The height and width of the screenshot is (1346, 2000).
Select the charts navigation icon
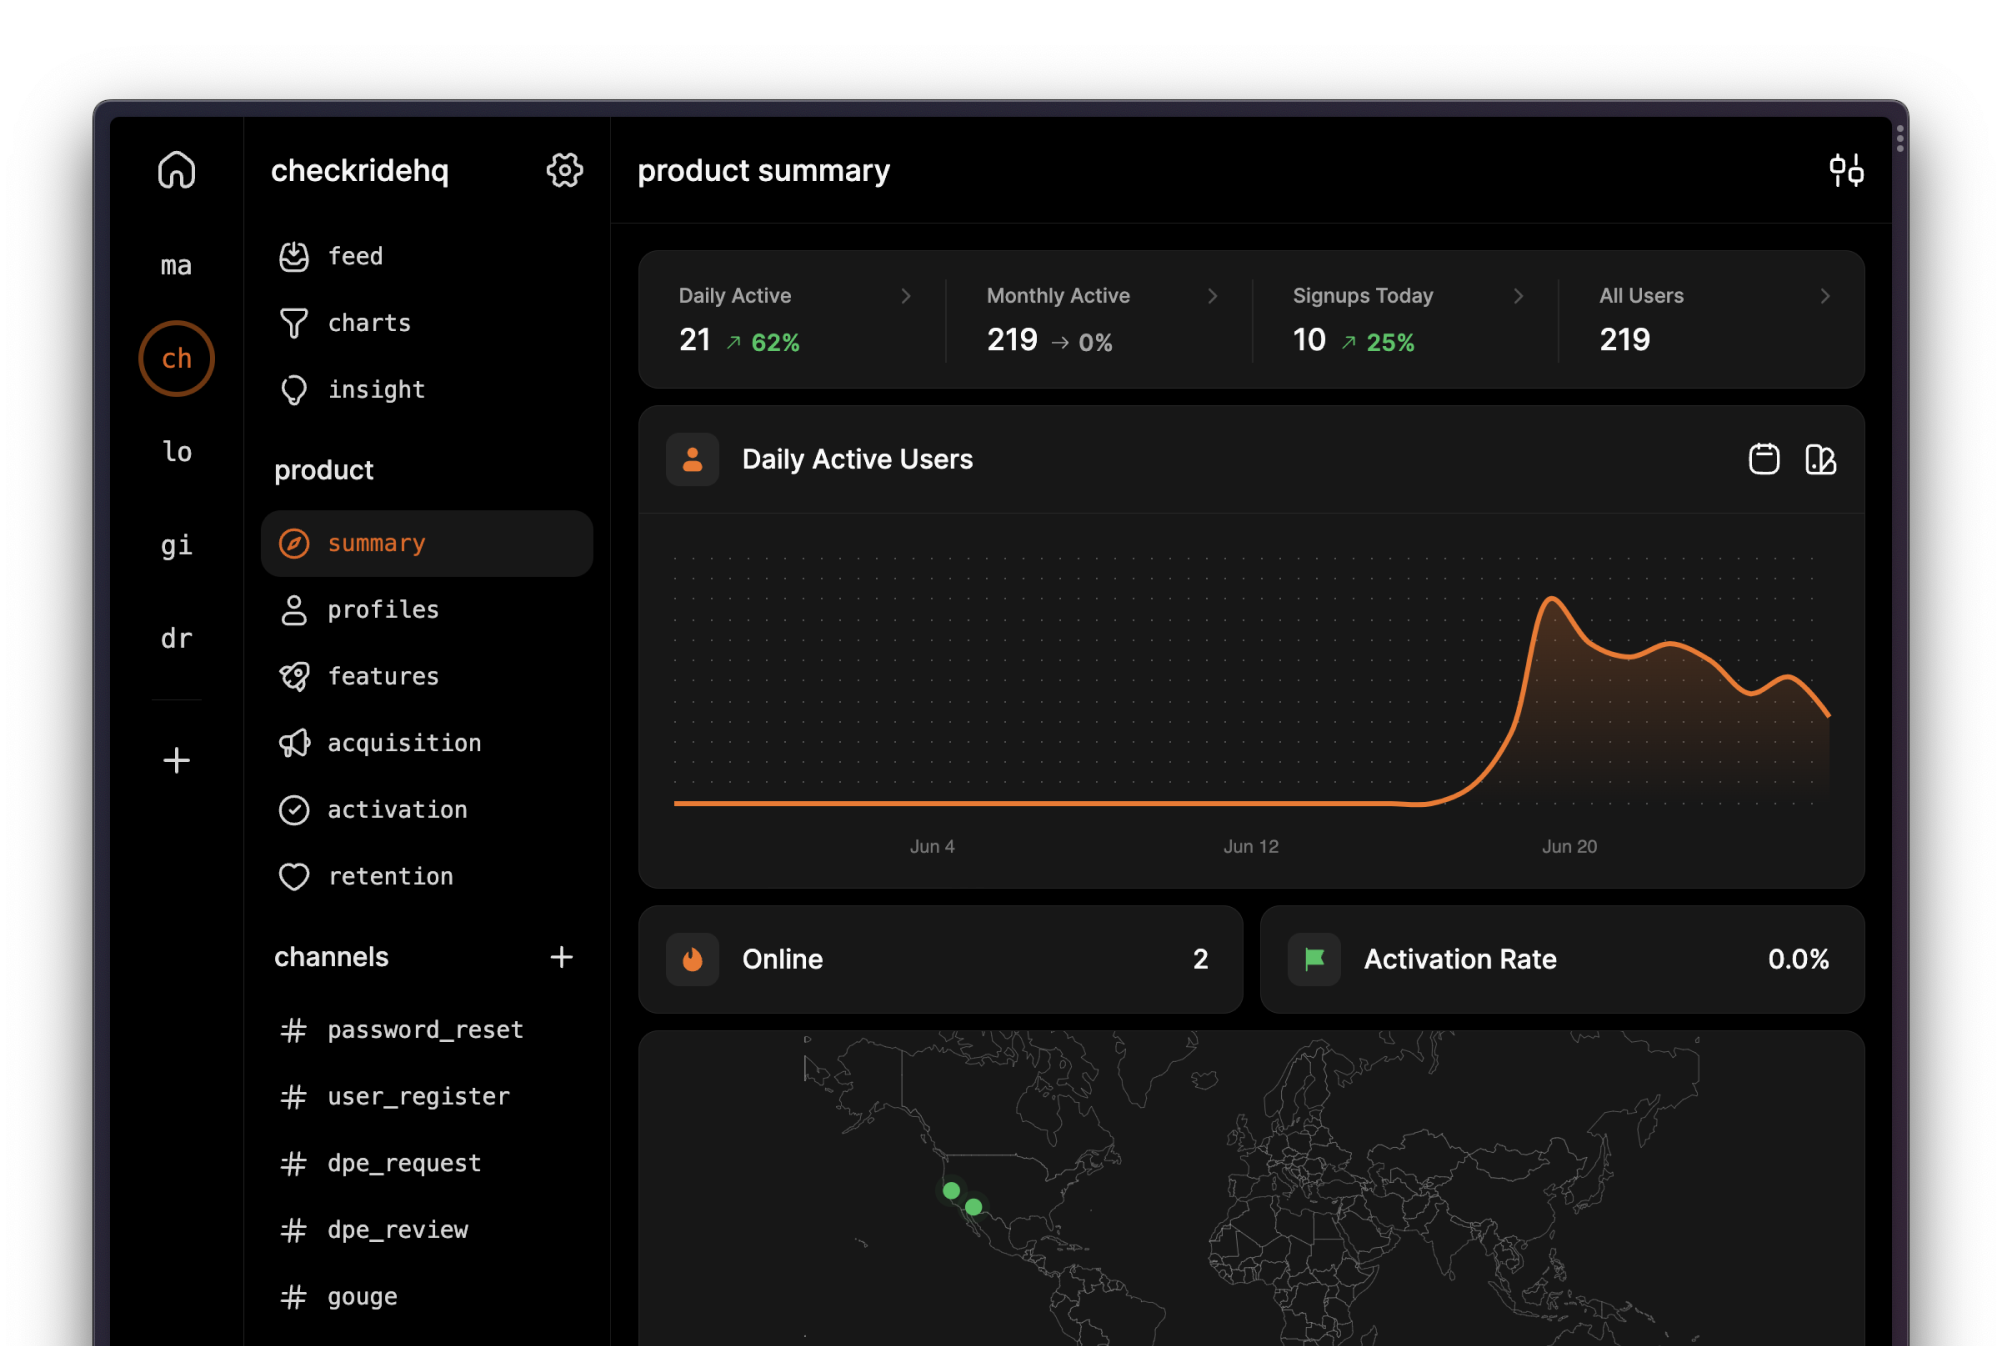click(293, 321)
